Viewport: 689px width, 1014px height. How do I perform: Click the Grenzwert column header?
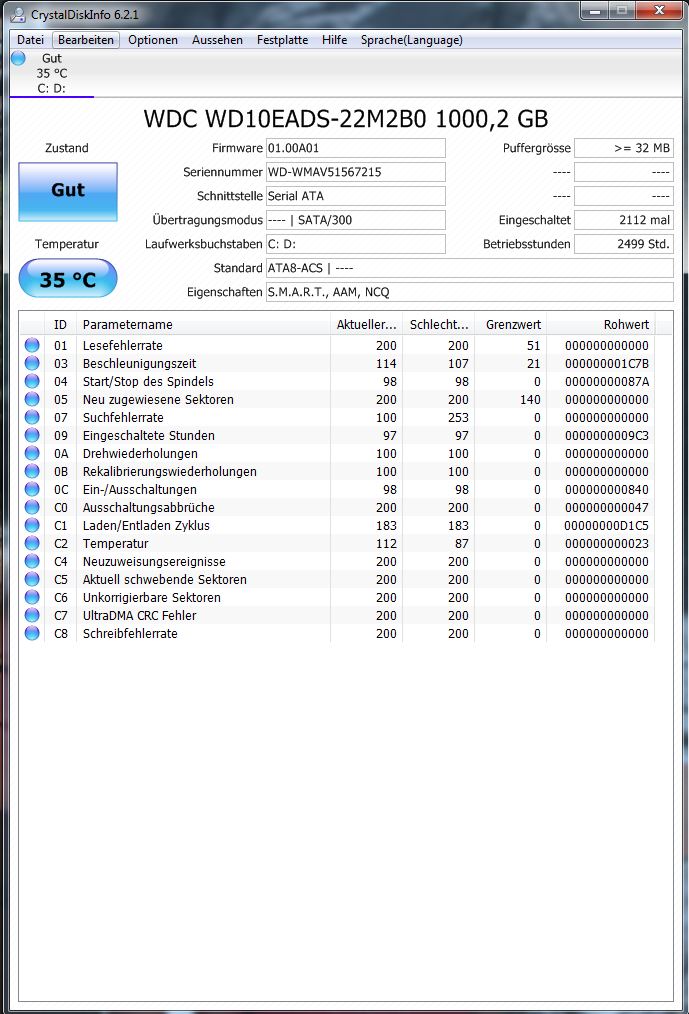pos(510,325)
